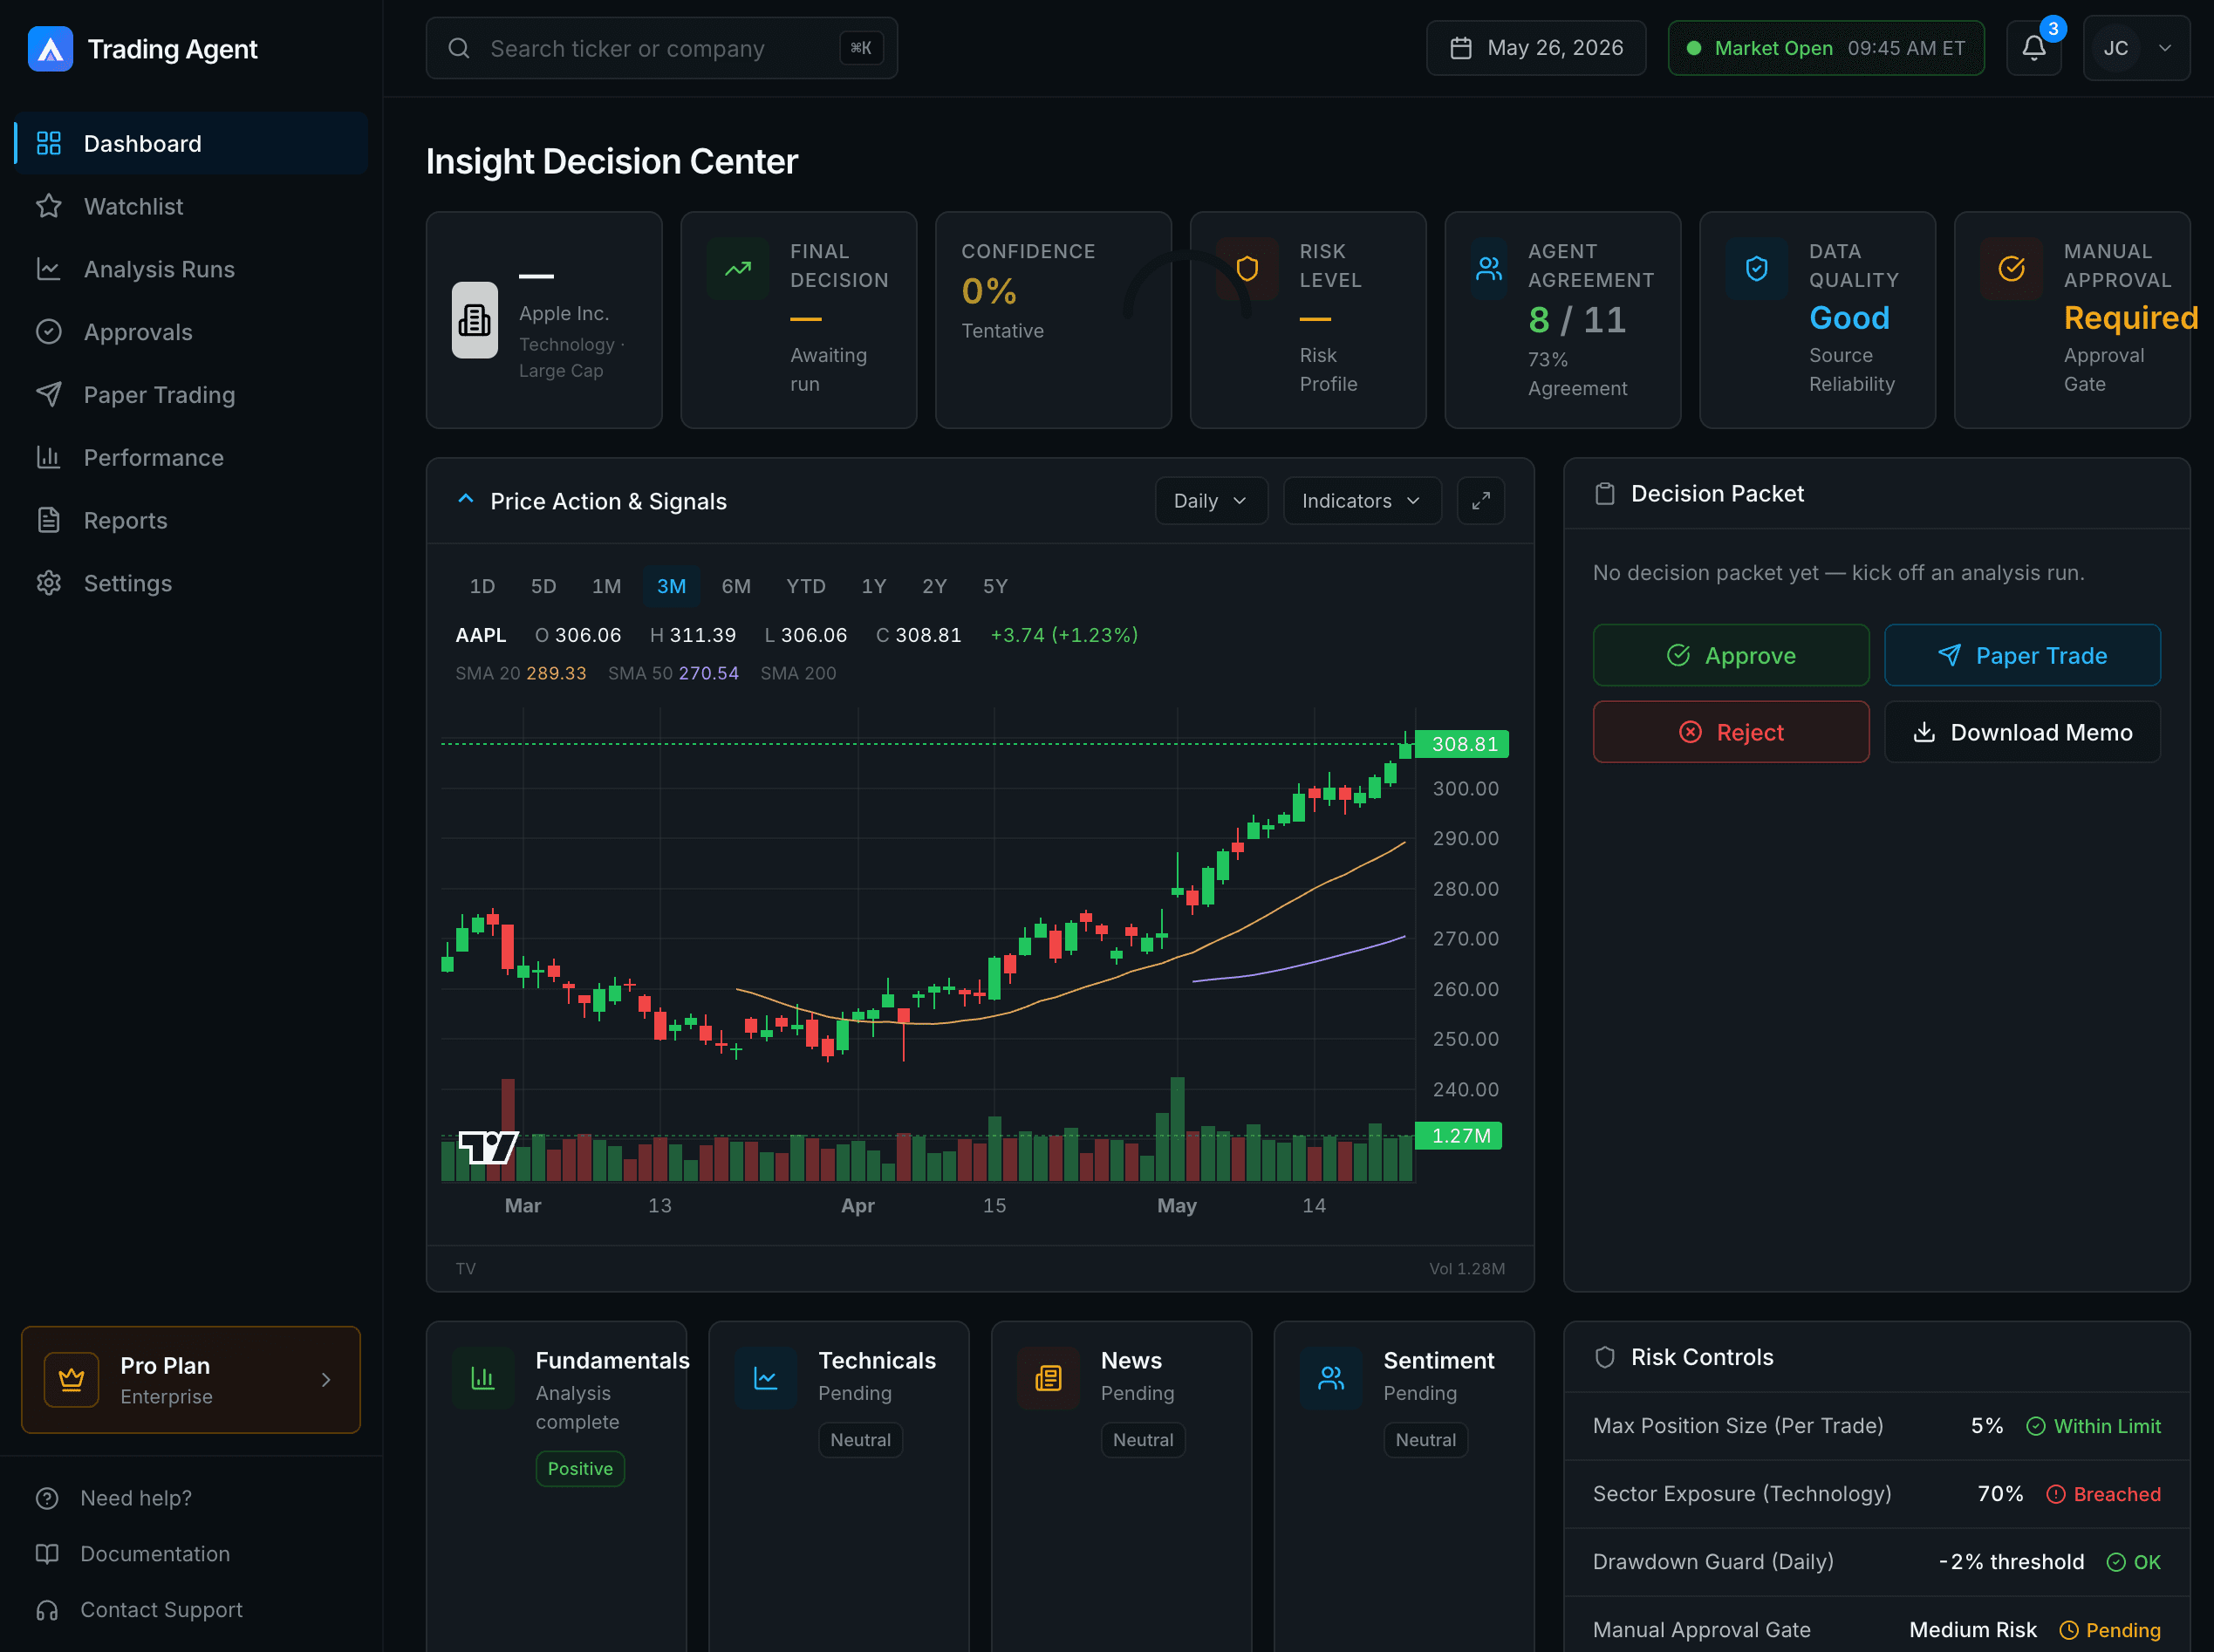
Task: Go to Watchlist in the sidebar
Action: coord(191,206)
